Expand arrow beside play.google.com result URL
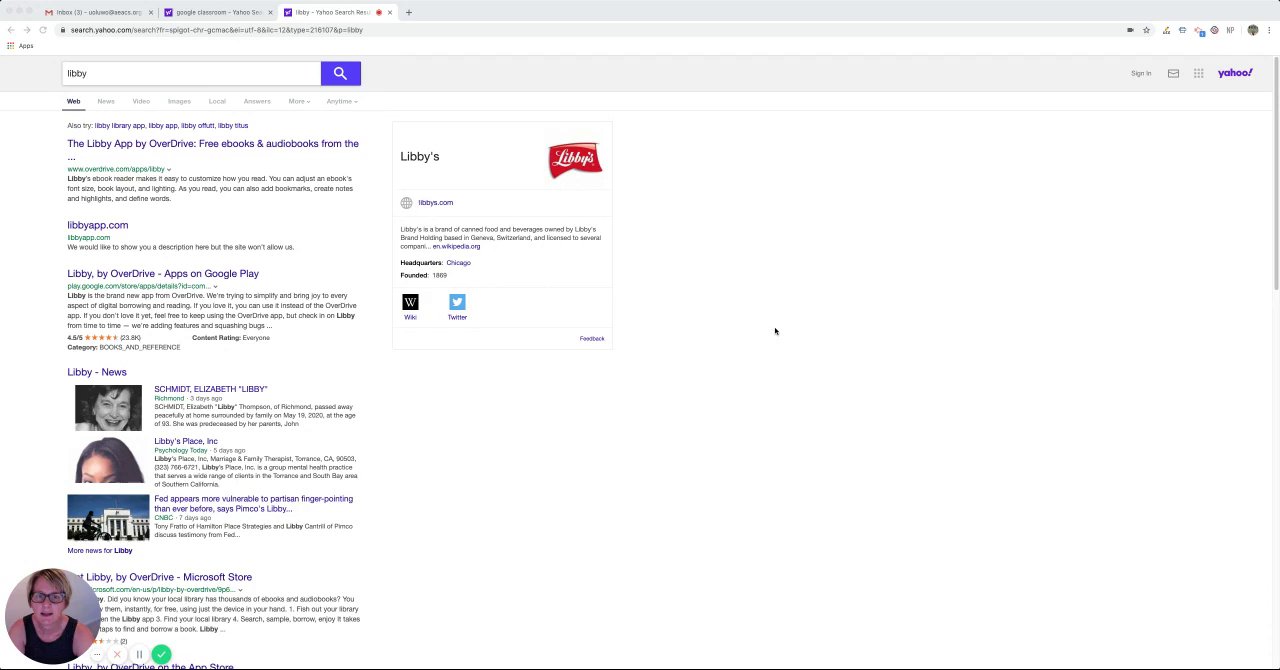The image size is (1280, 670). (215, 287)
